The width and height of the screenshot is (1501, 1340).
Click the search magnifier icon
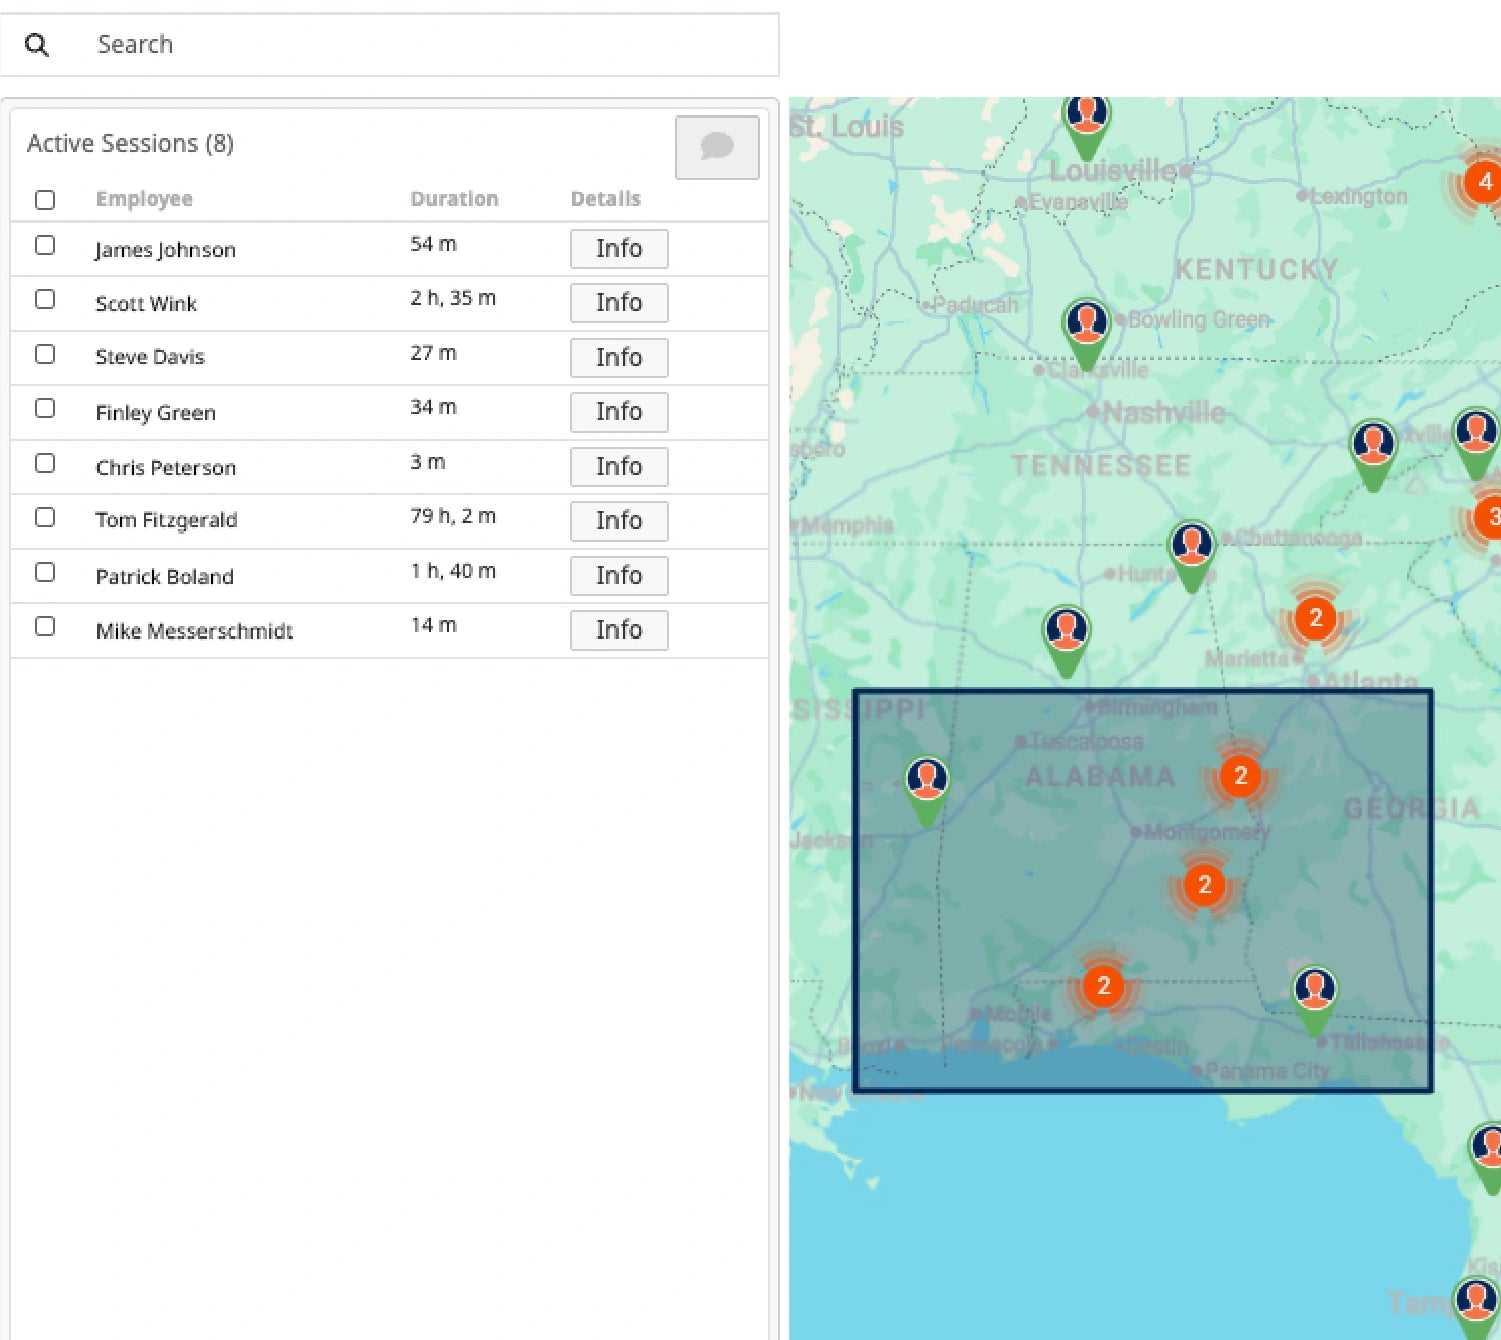[37, 45]
